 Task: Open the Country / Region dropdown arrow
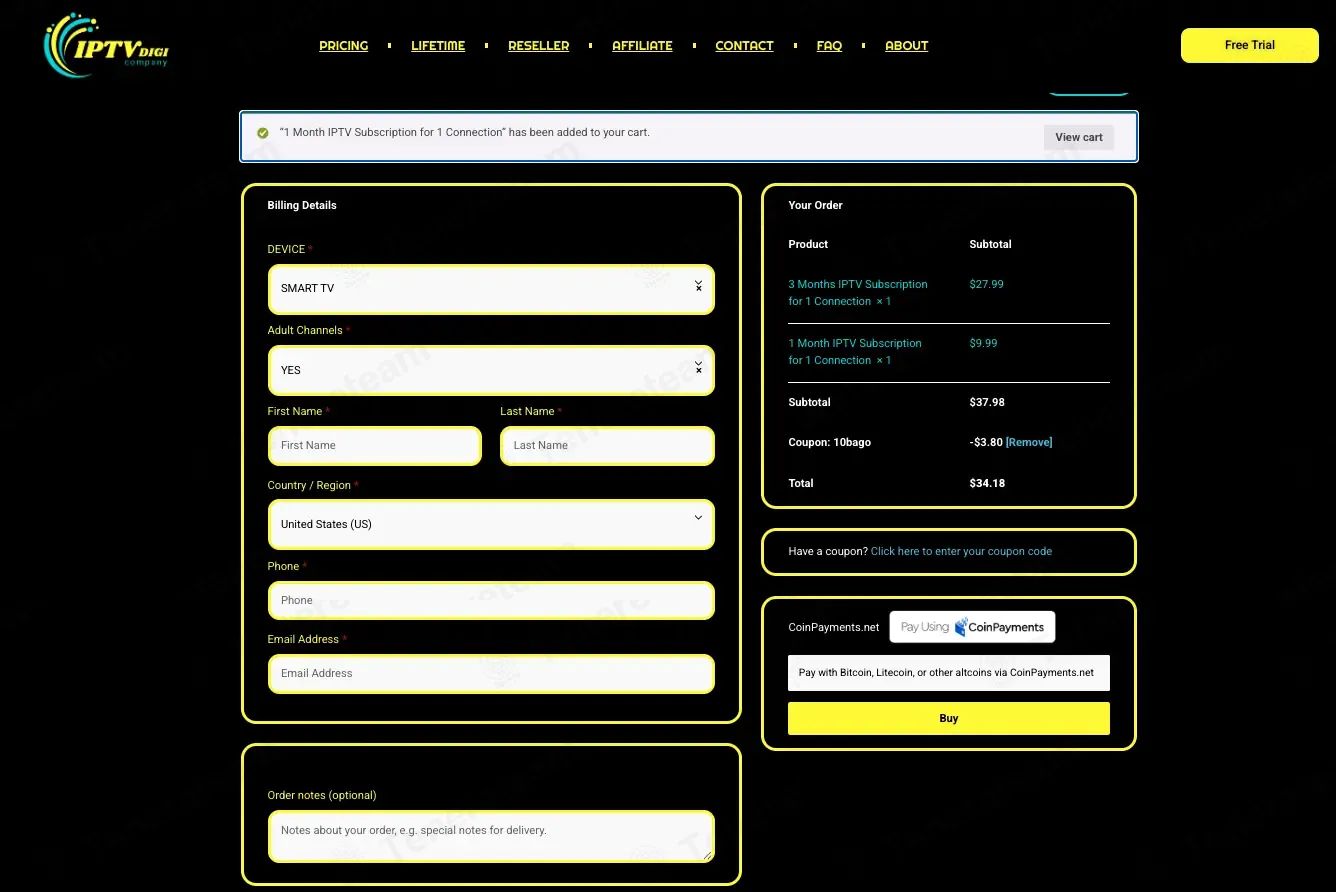[698, 518]
